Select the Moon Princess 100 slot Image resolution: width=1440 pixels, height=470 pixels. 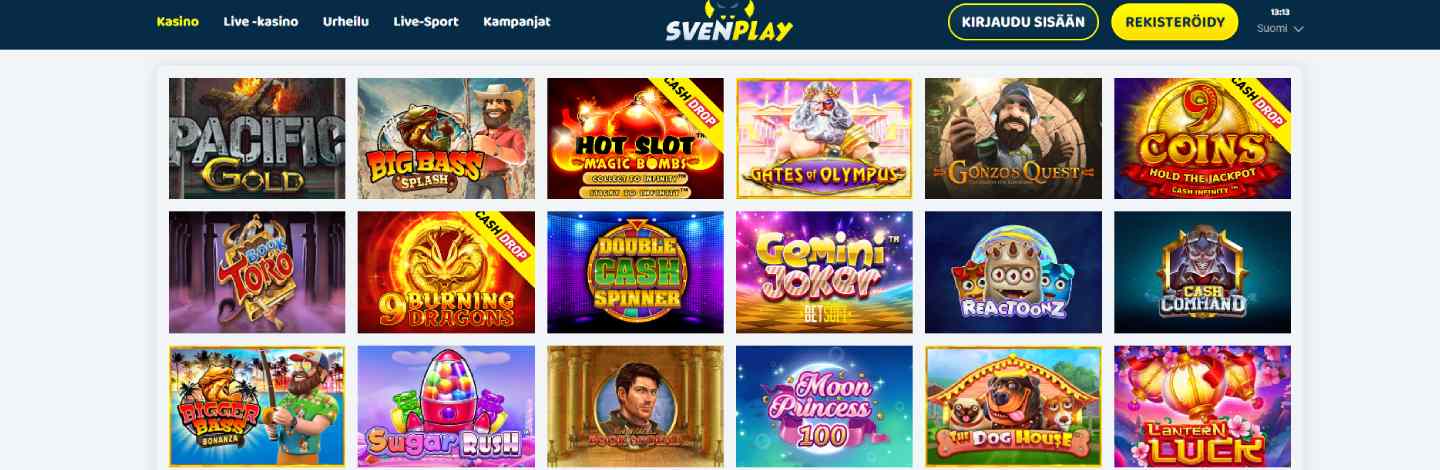[x=824, y=406]
